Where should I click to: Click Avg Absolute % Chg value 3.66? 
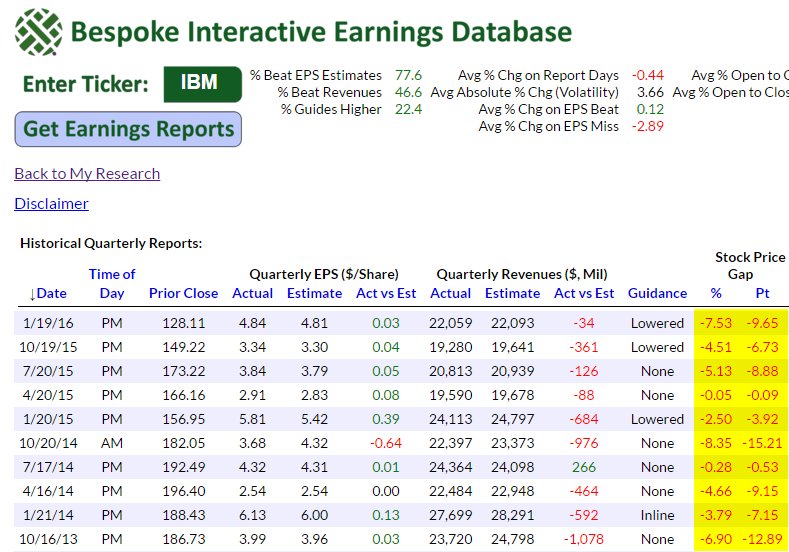pos(650,93)
